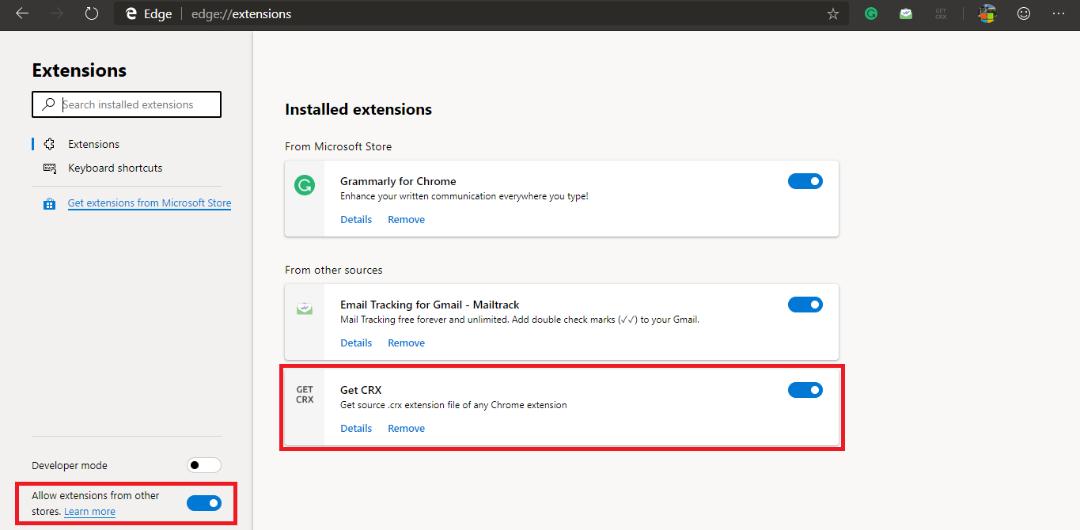This screenshot has height=530, width=1080.
Task: Open the Grammarly toolbar extension icon
Action: coord(871,14)
